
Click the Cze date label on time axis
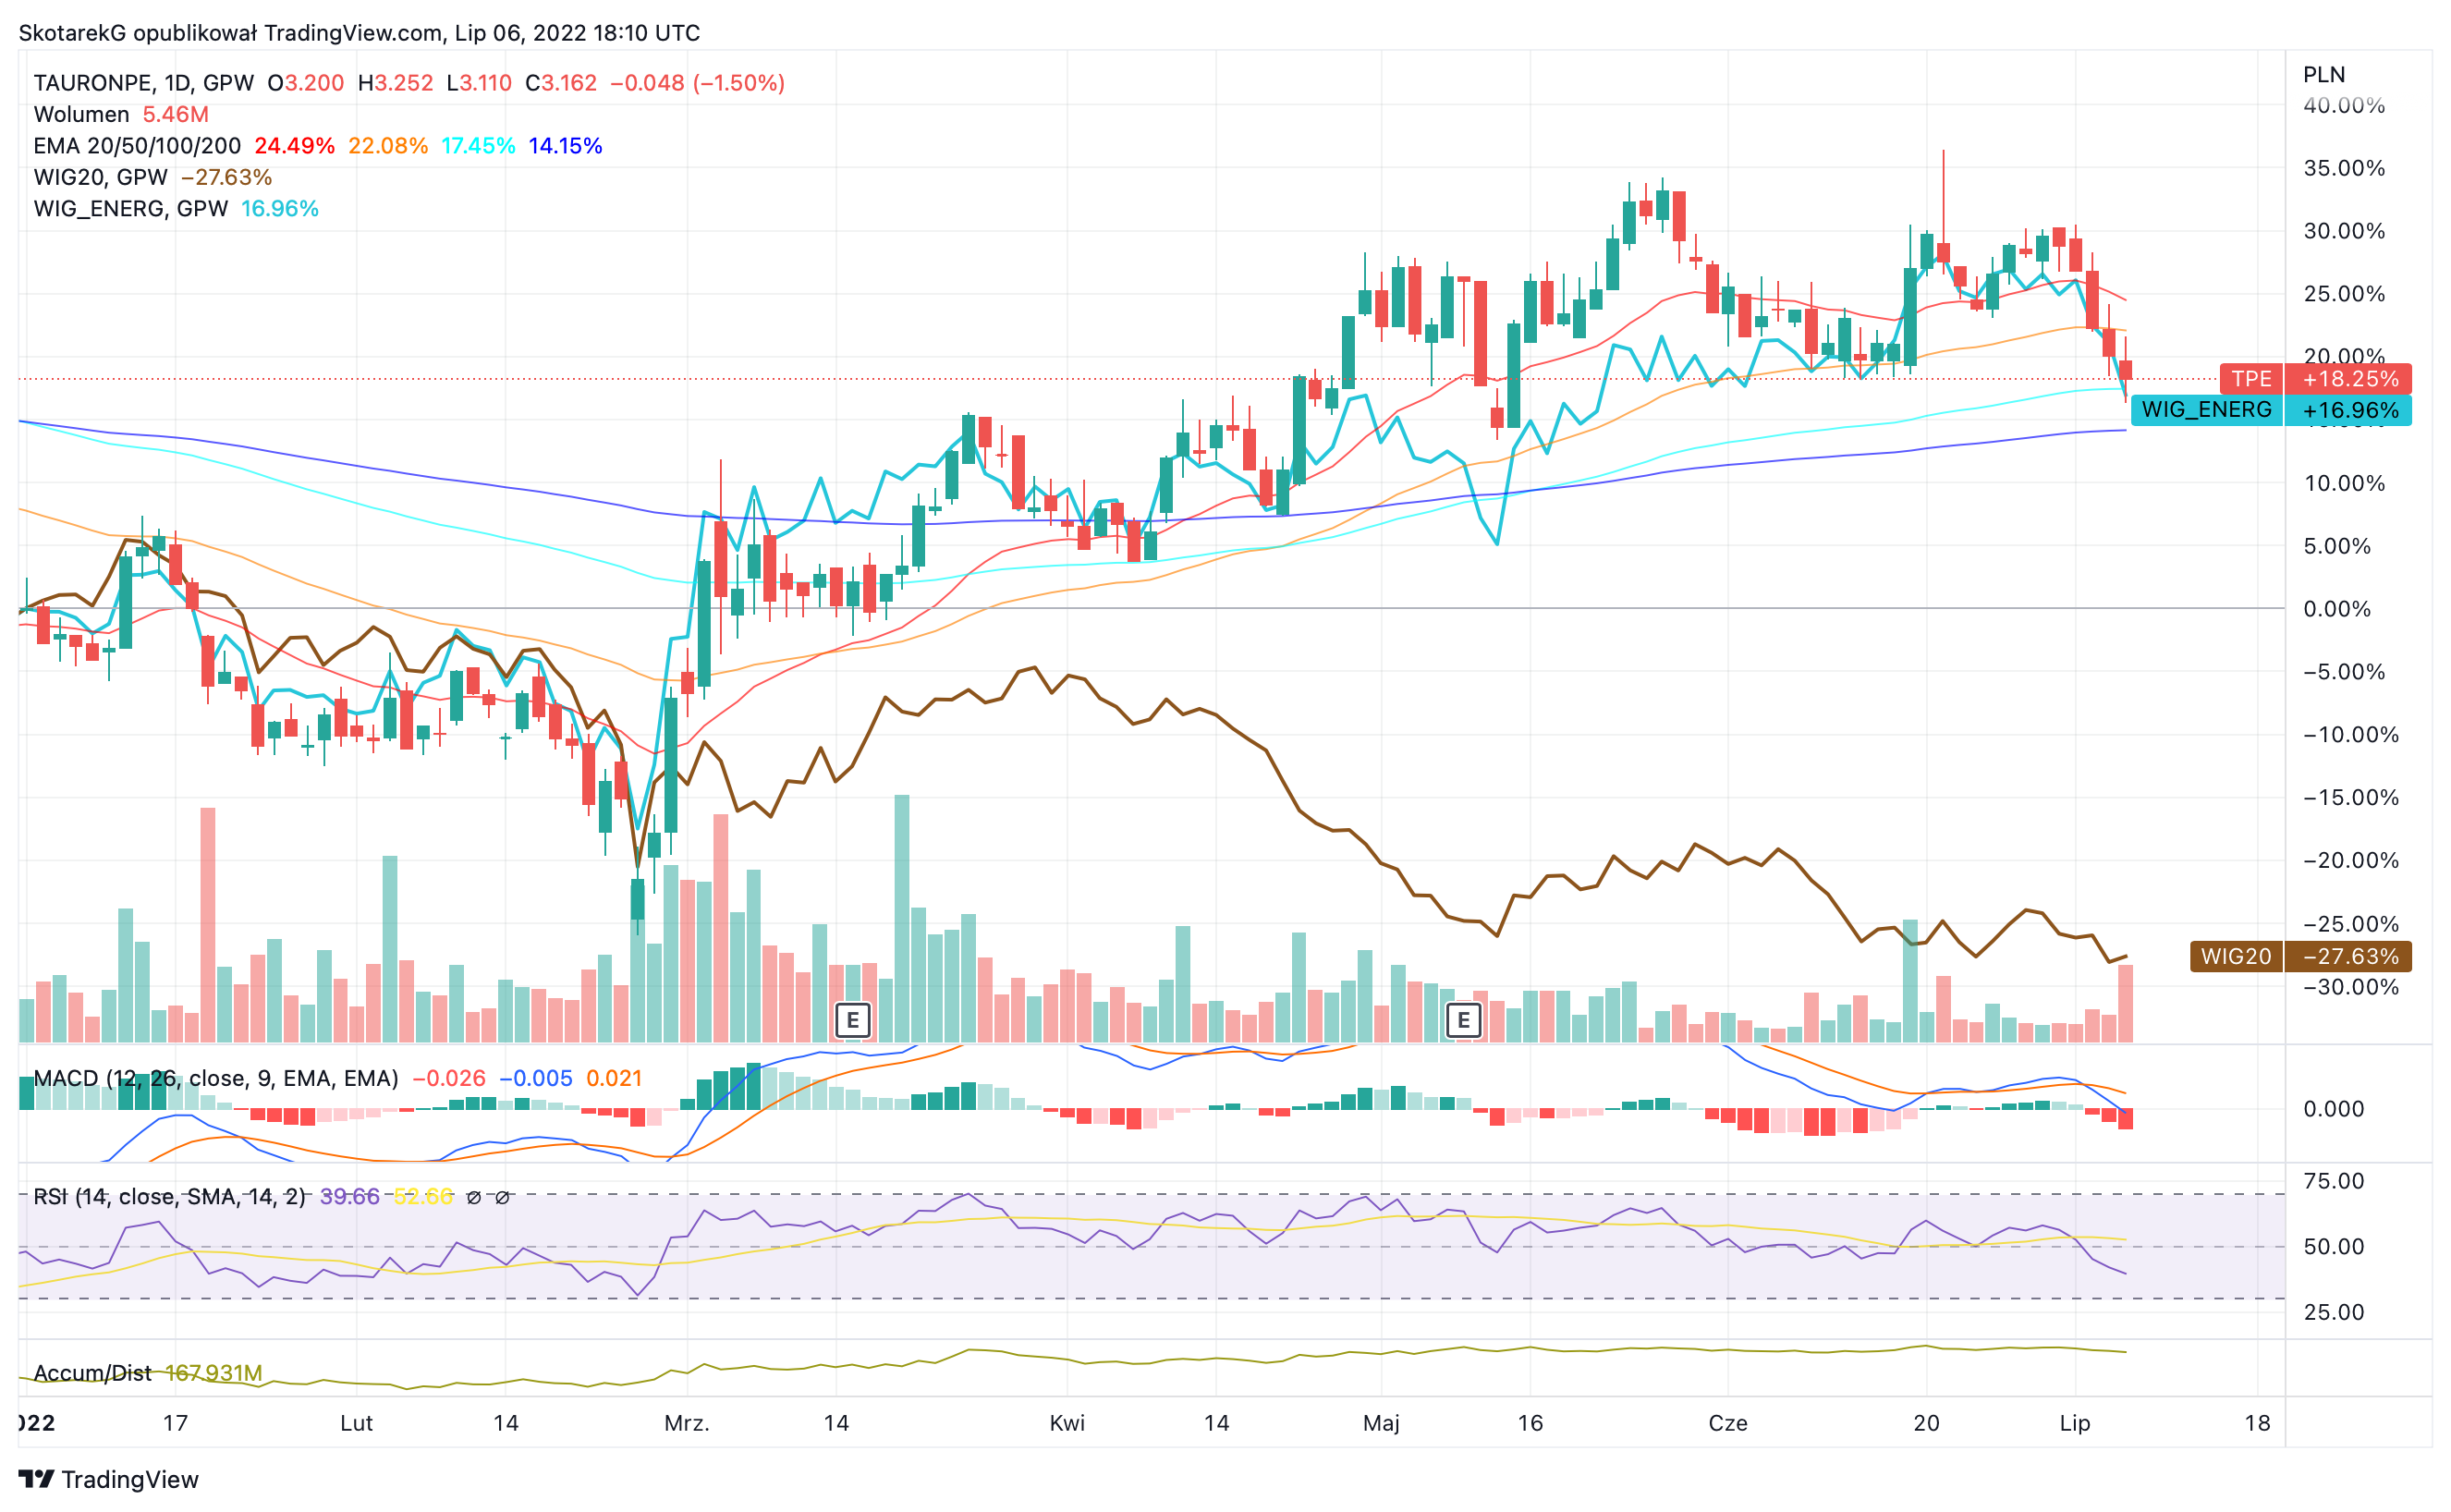click(1728, 1423)
